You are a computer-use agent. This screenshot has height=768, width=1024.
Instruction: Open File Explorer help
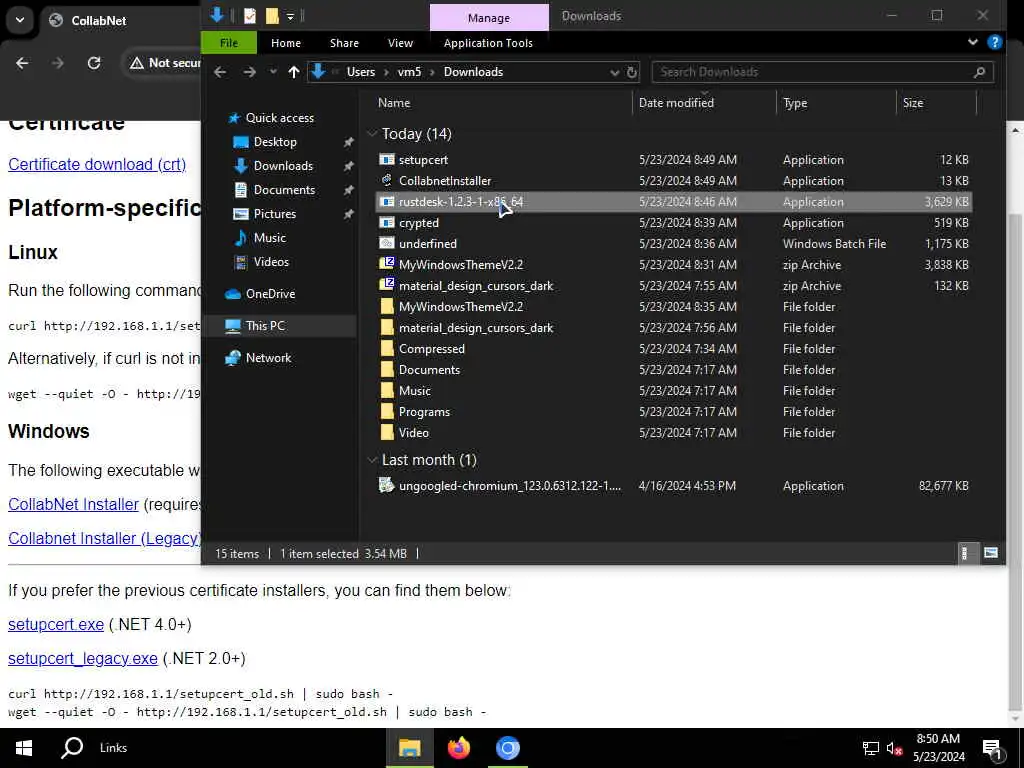coord(995,42)
